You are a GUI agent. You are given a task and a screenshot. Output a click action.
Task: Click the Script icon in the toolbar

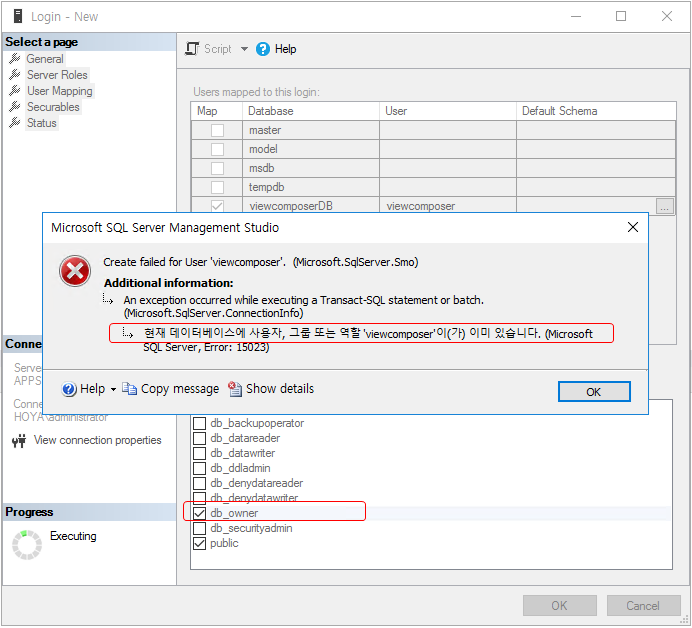click(x=192, y=49)
